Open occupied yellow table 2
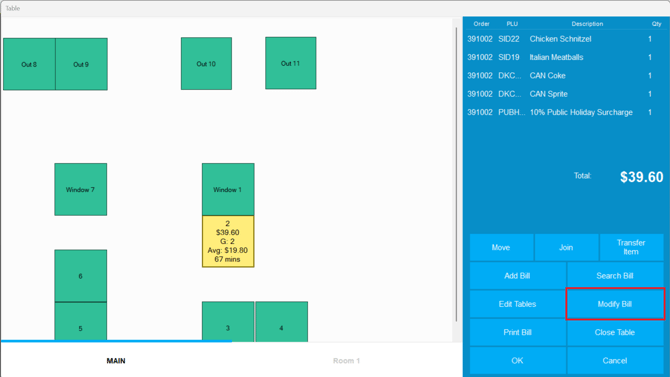670x377 pixels. click(x=228, y=242)
